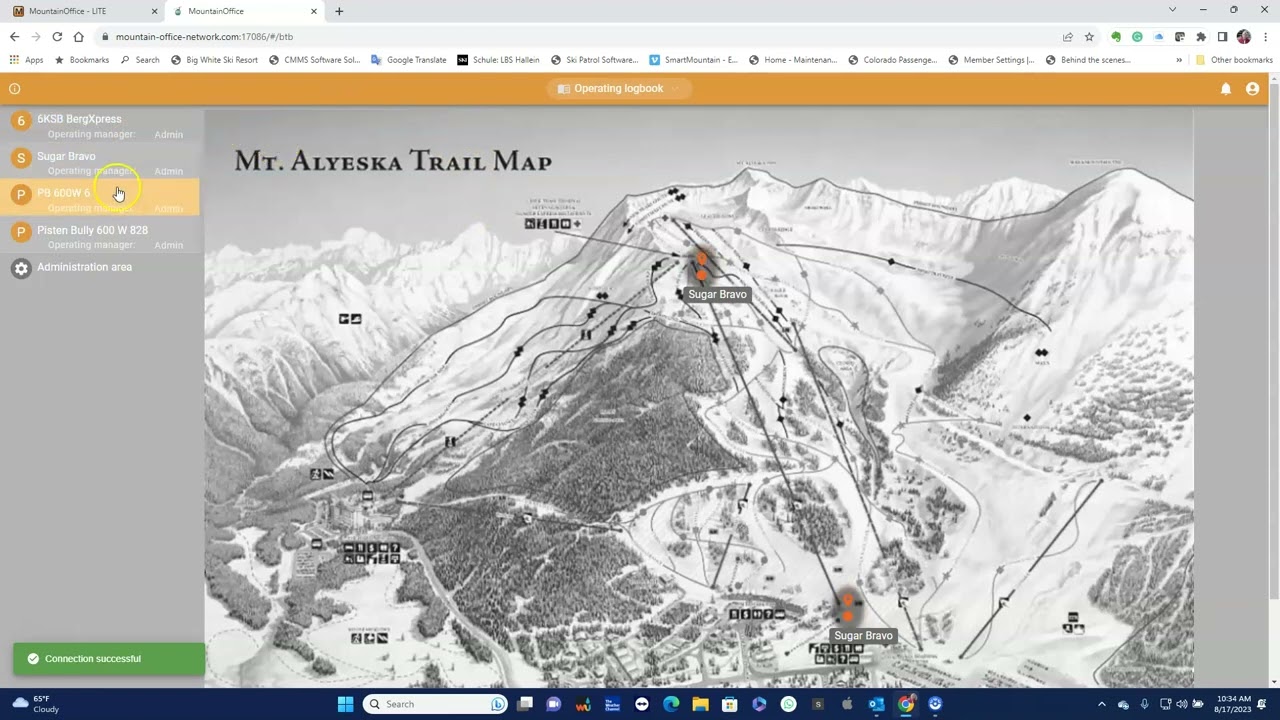
Task: Reload the current page
Action: pyautogui.click(x=57, y=37)
